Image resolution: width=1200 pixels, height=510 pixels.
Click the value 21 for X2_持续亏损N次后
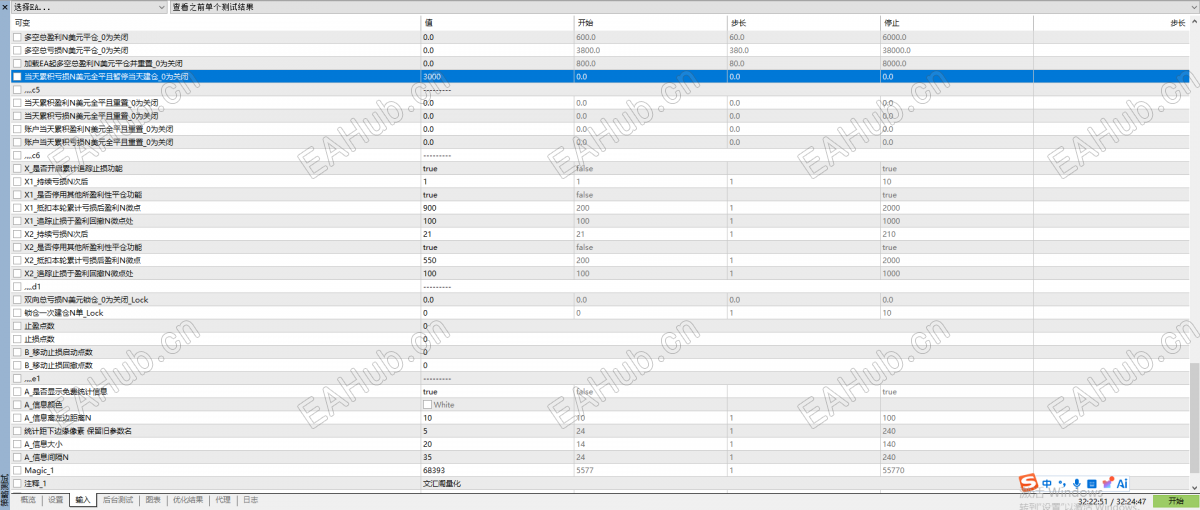click(427, 234)
